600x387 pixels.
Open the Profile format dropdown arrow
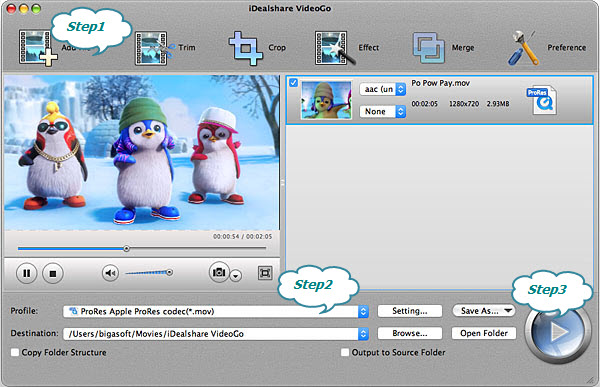tap(363, 311)
